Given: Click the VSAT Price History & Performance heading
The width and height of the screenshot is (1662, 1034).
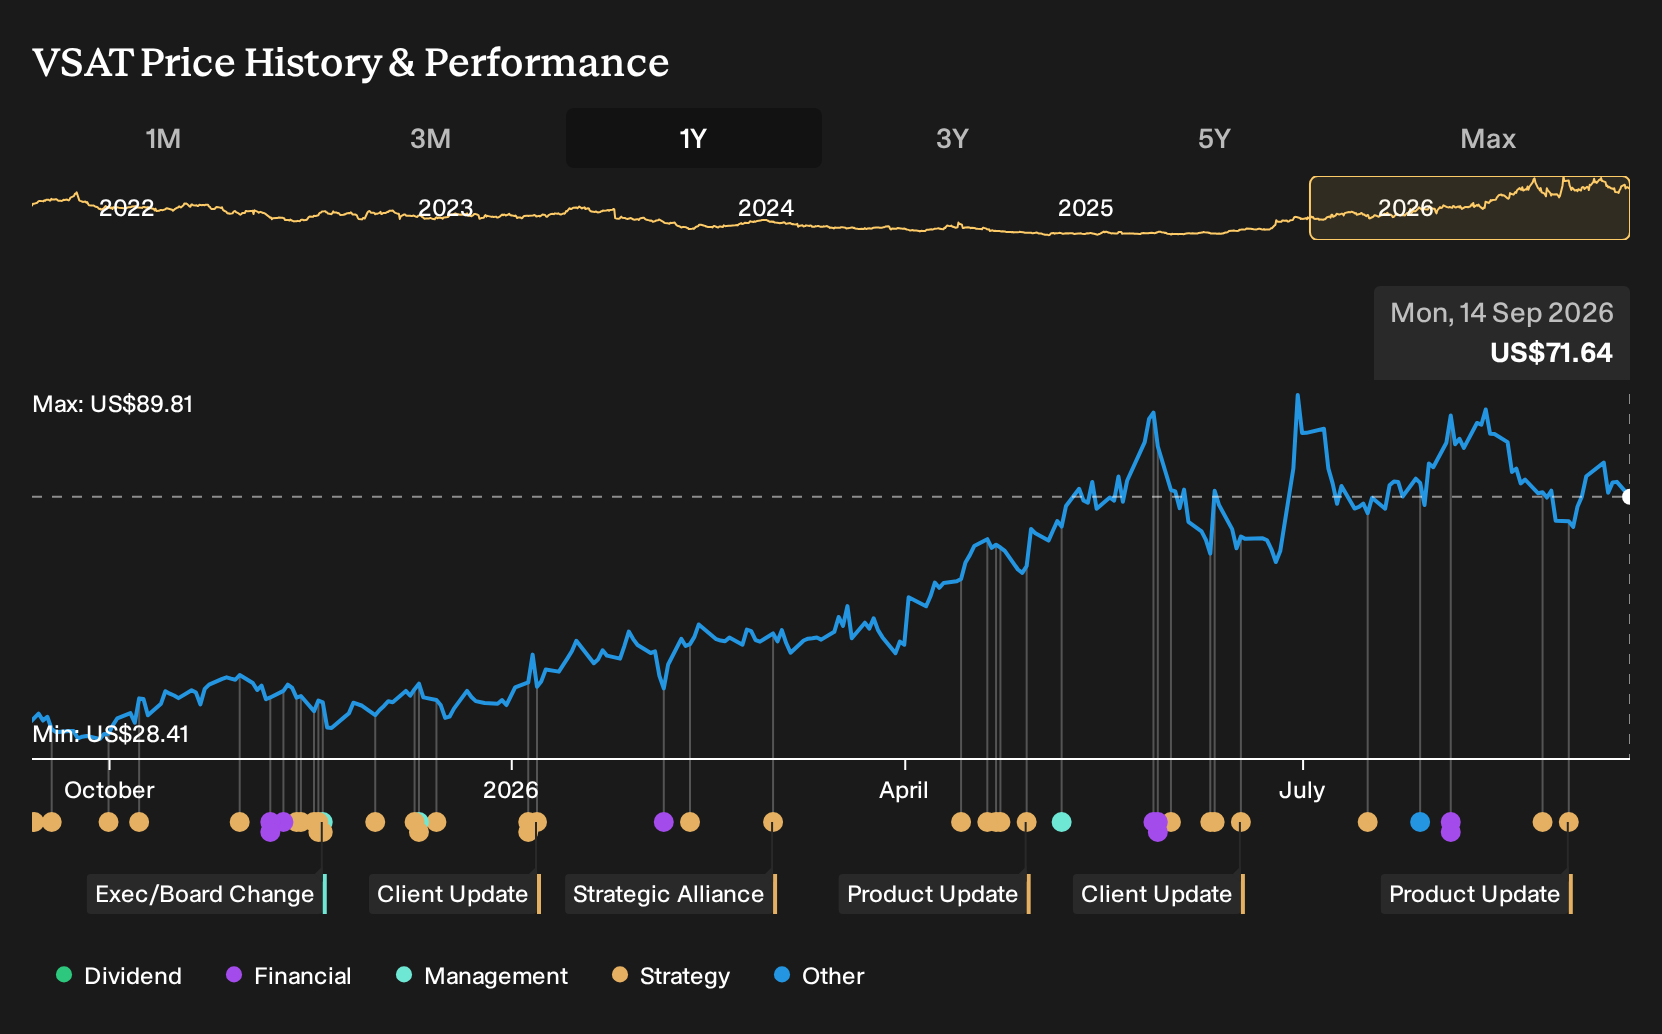Looking at the screenshot, I should pyautogui.click(x=351, y=62).
